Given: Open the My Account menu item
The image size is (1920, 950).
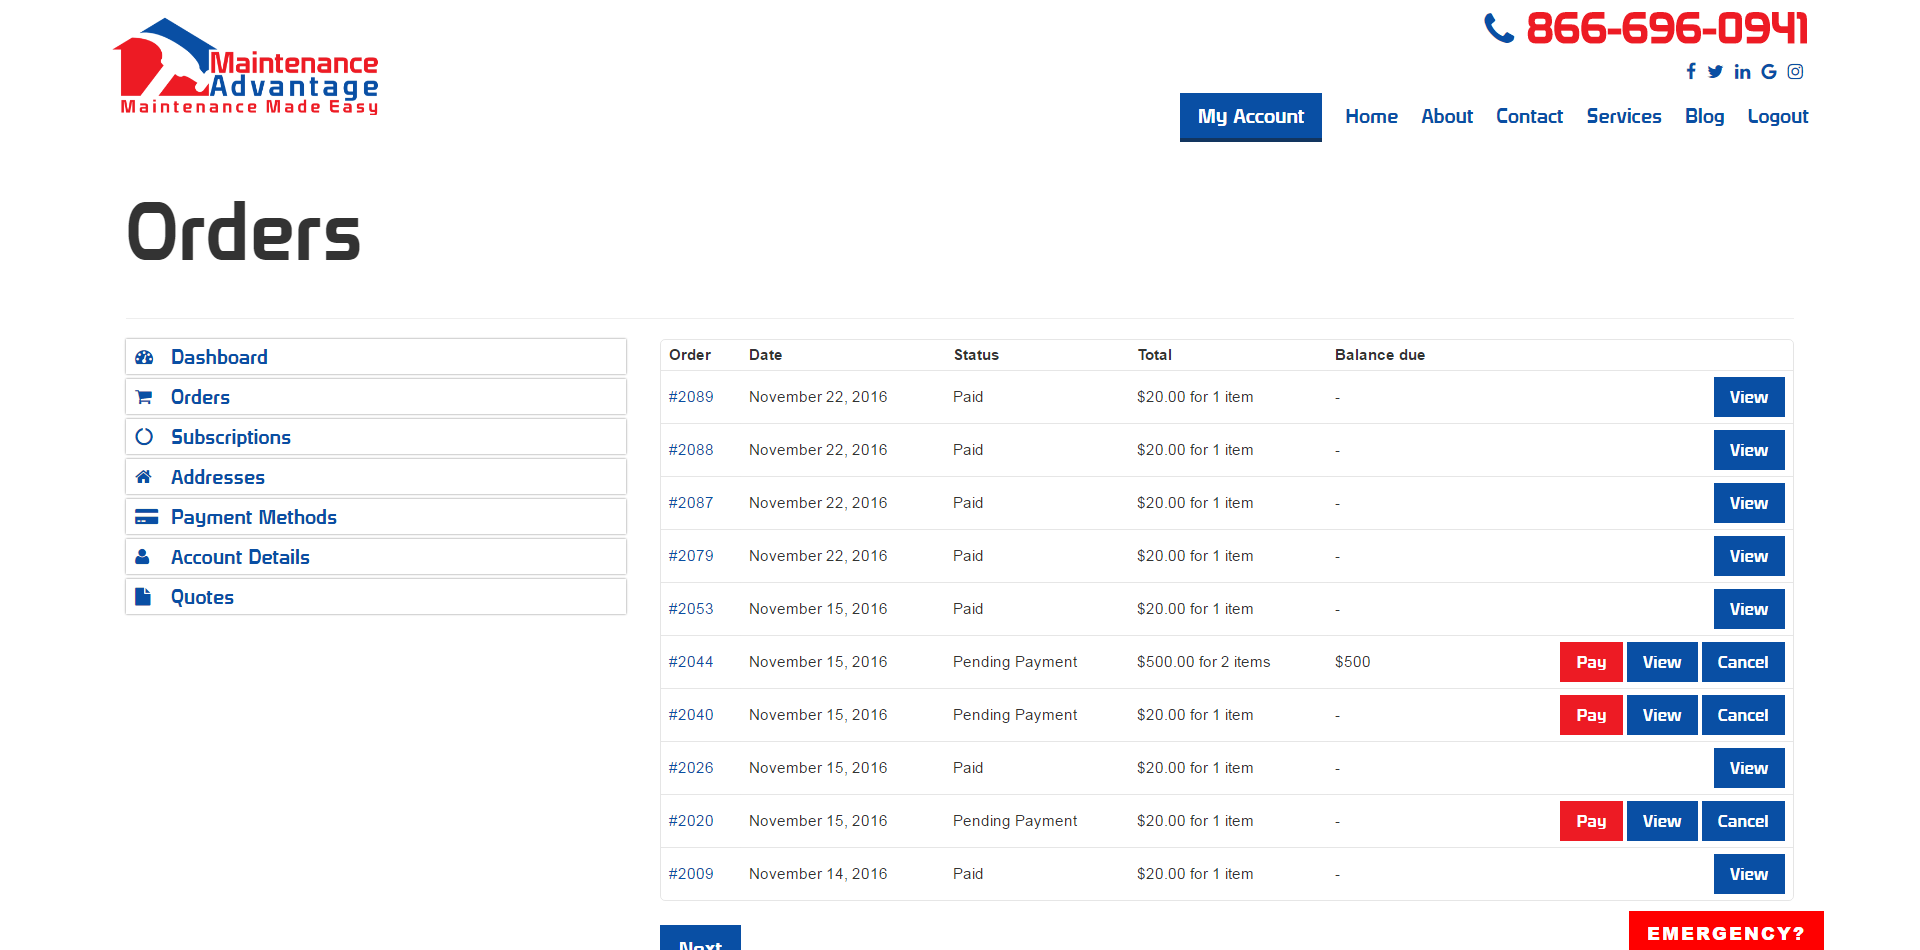Looking at the screenshot, I should pos(1251,117).
